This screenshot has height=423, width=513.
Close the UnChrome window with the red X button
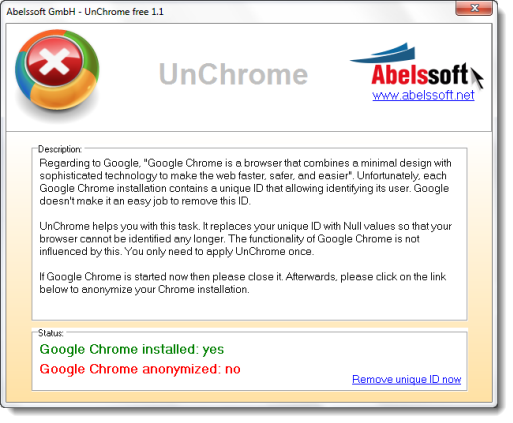(x=474, y=8)
